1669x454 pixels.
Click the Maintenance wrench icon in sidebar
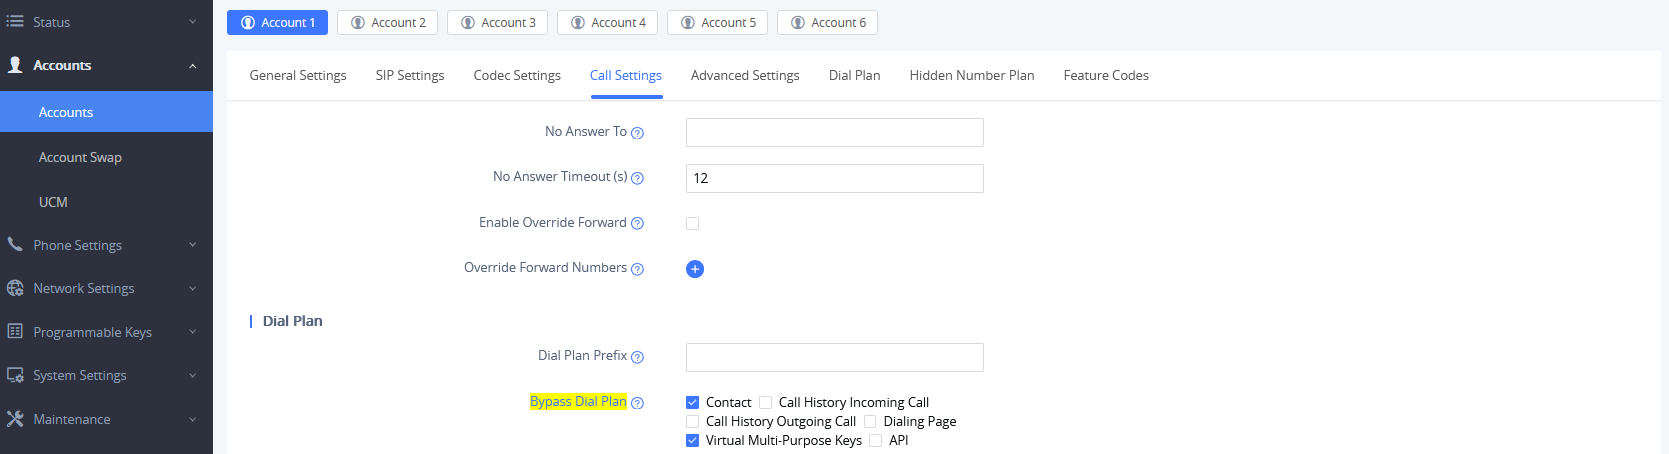[x=15, y=419]
